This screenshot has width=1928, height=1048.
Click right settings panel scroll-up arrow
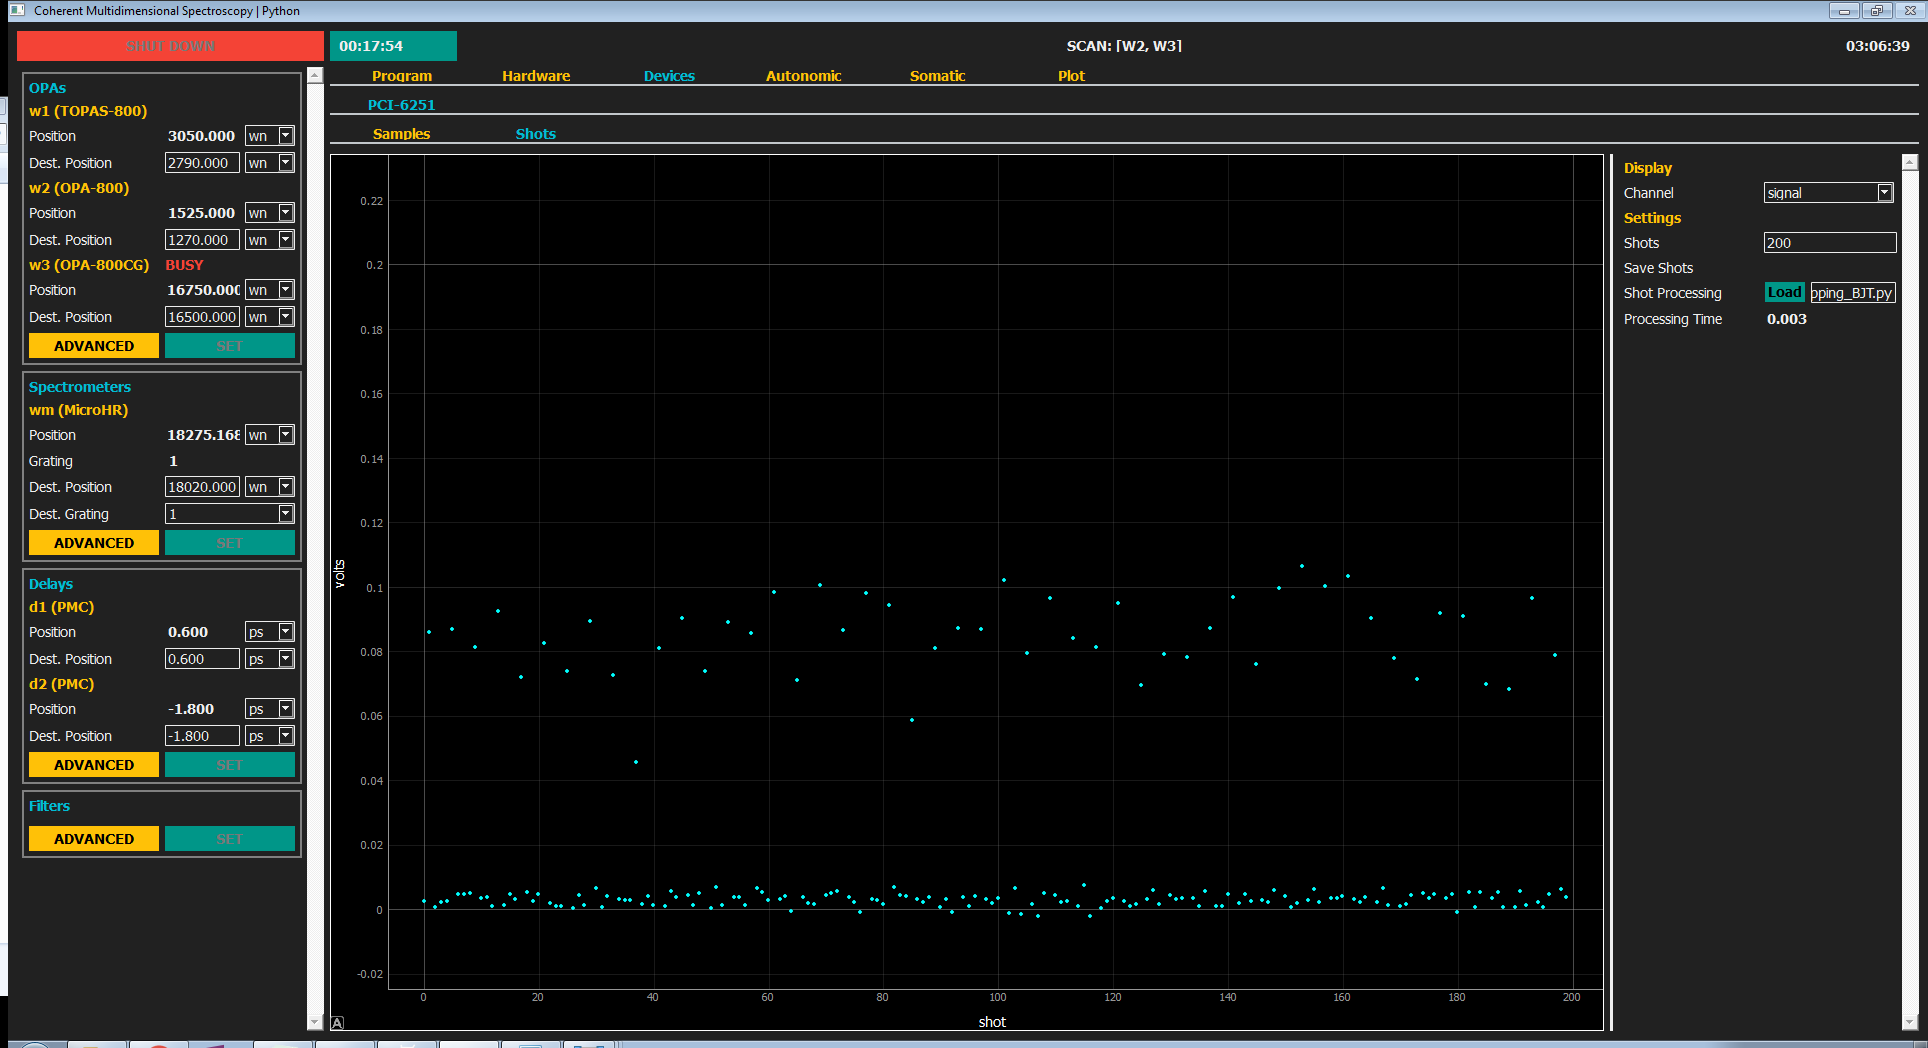pos(1909,162)
